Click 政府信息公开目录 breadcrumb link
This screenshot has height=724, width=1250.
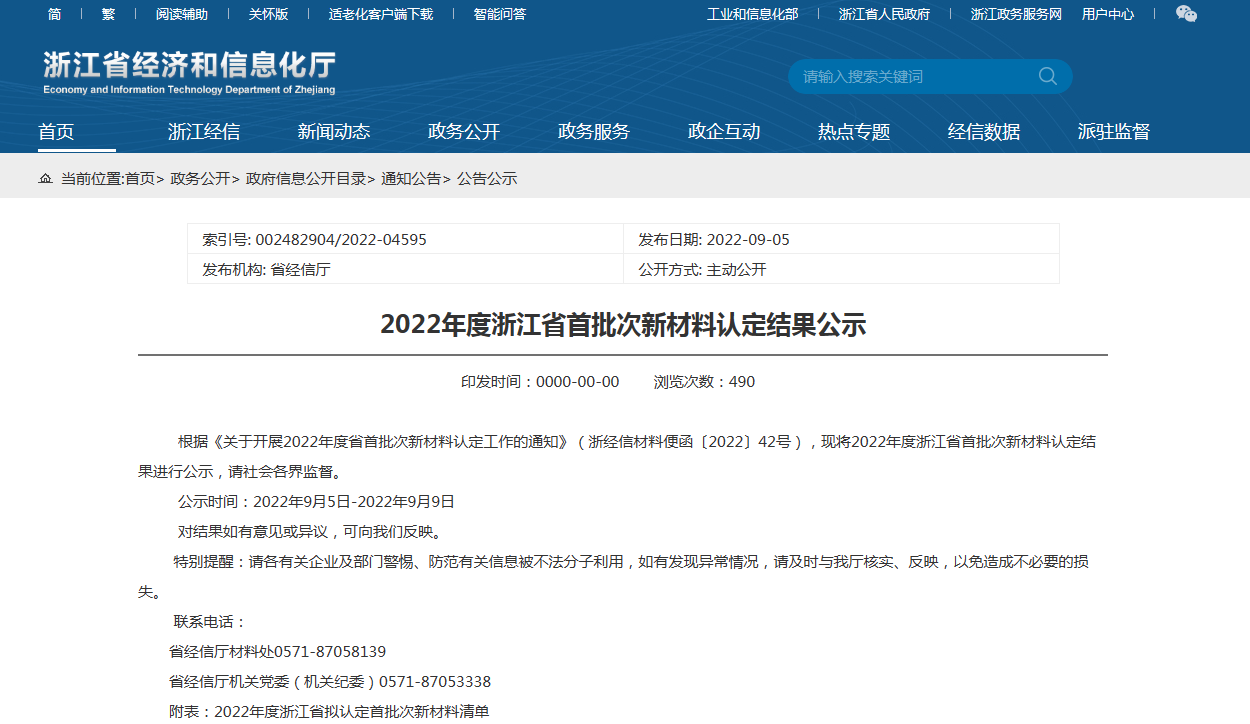(x=306, y=179)
